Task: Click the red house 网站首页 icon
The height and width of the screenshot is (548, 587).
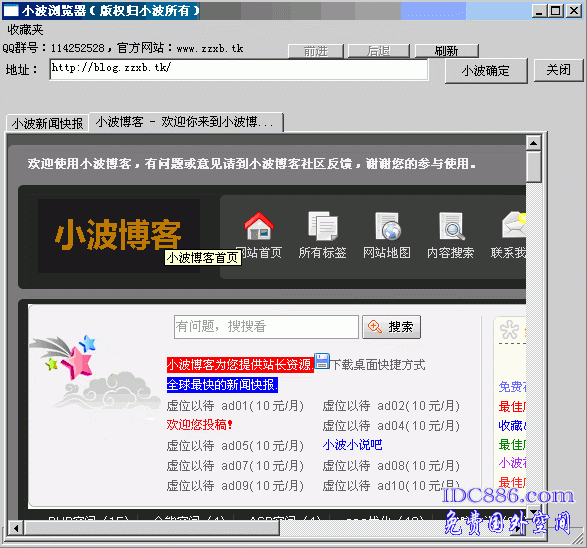Action: tap(259, 226)
